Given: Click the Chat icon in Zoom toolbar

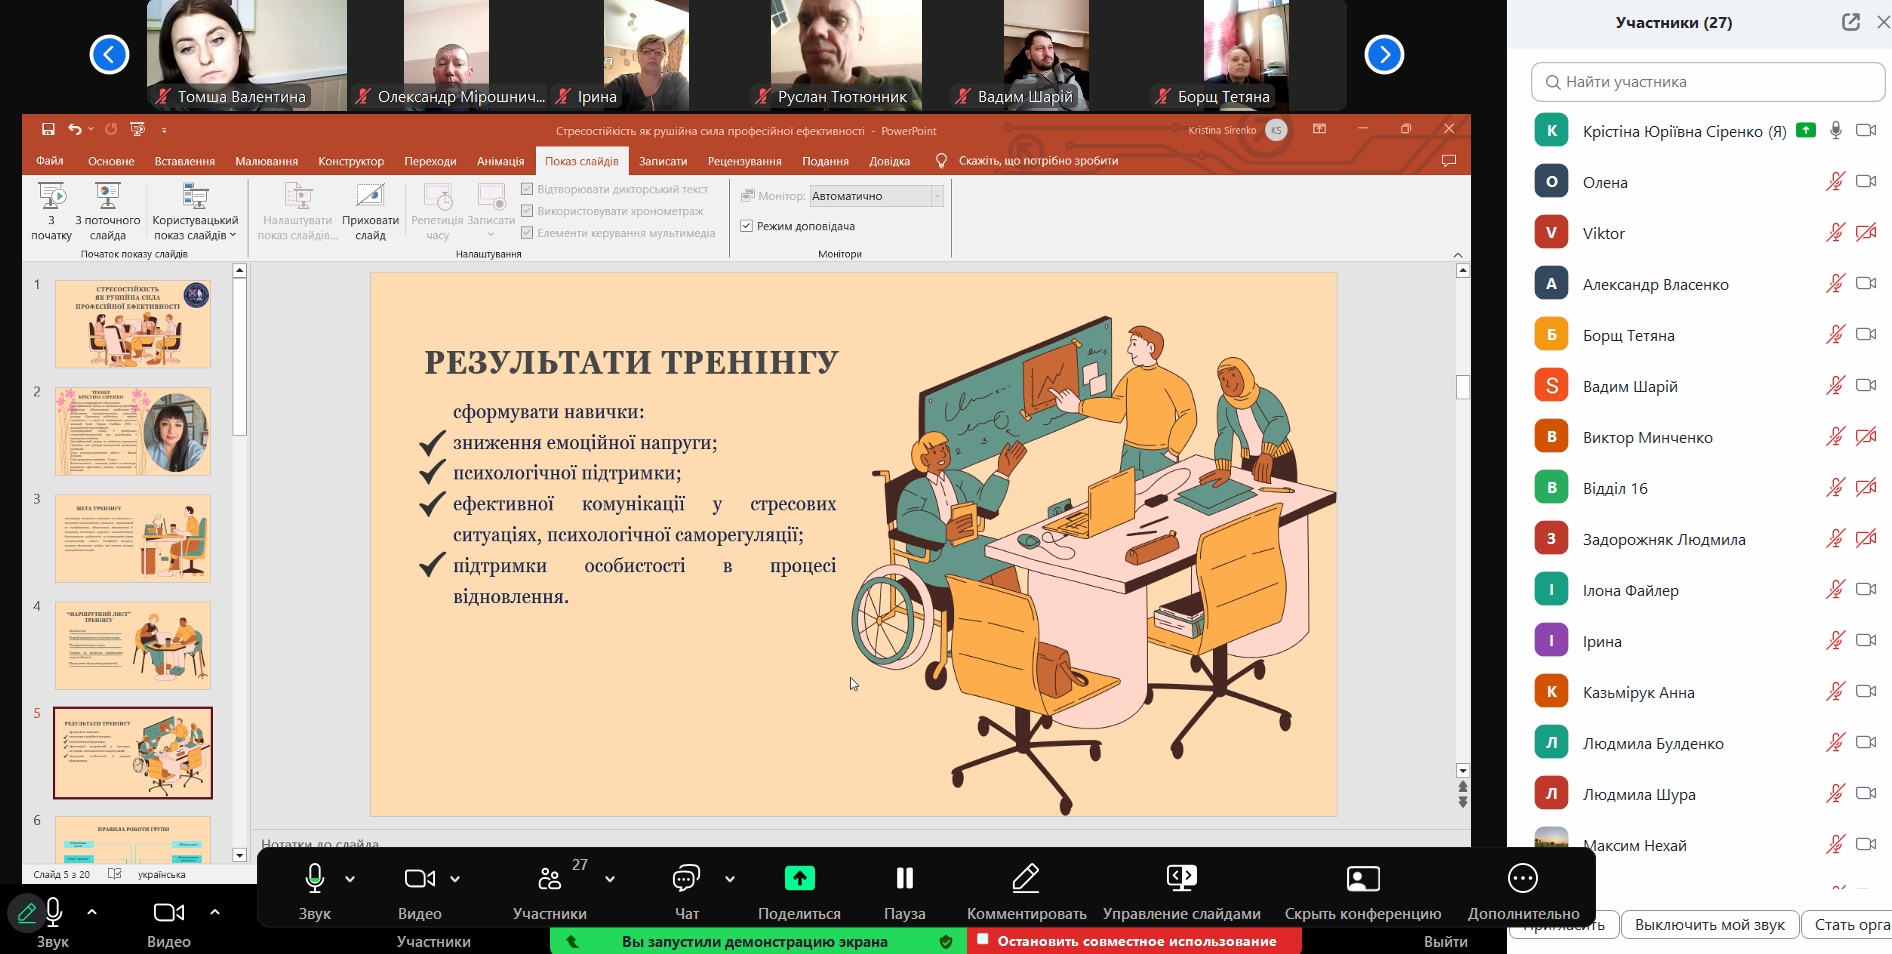Looking at the screenshot, I should [x=686, y=879].
